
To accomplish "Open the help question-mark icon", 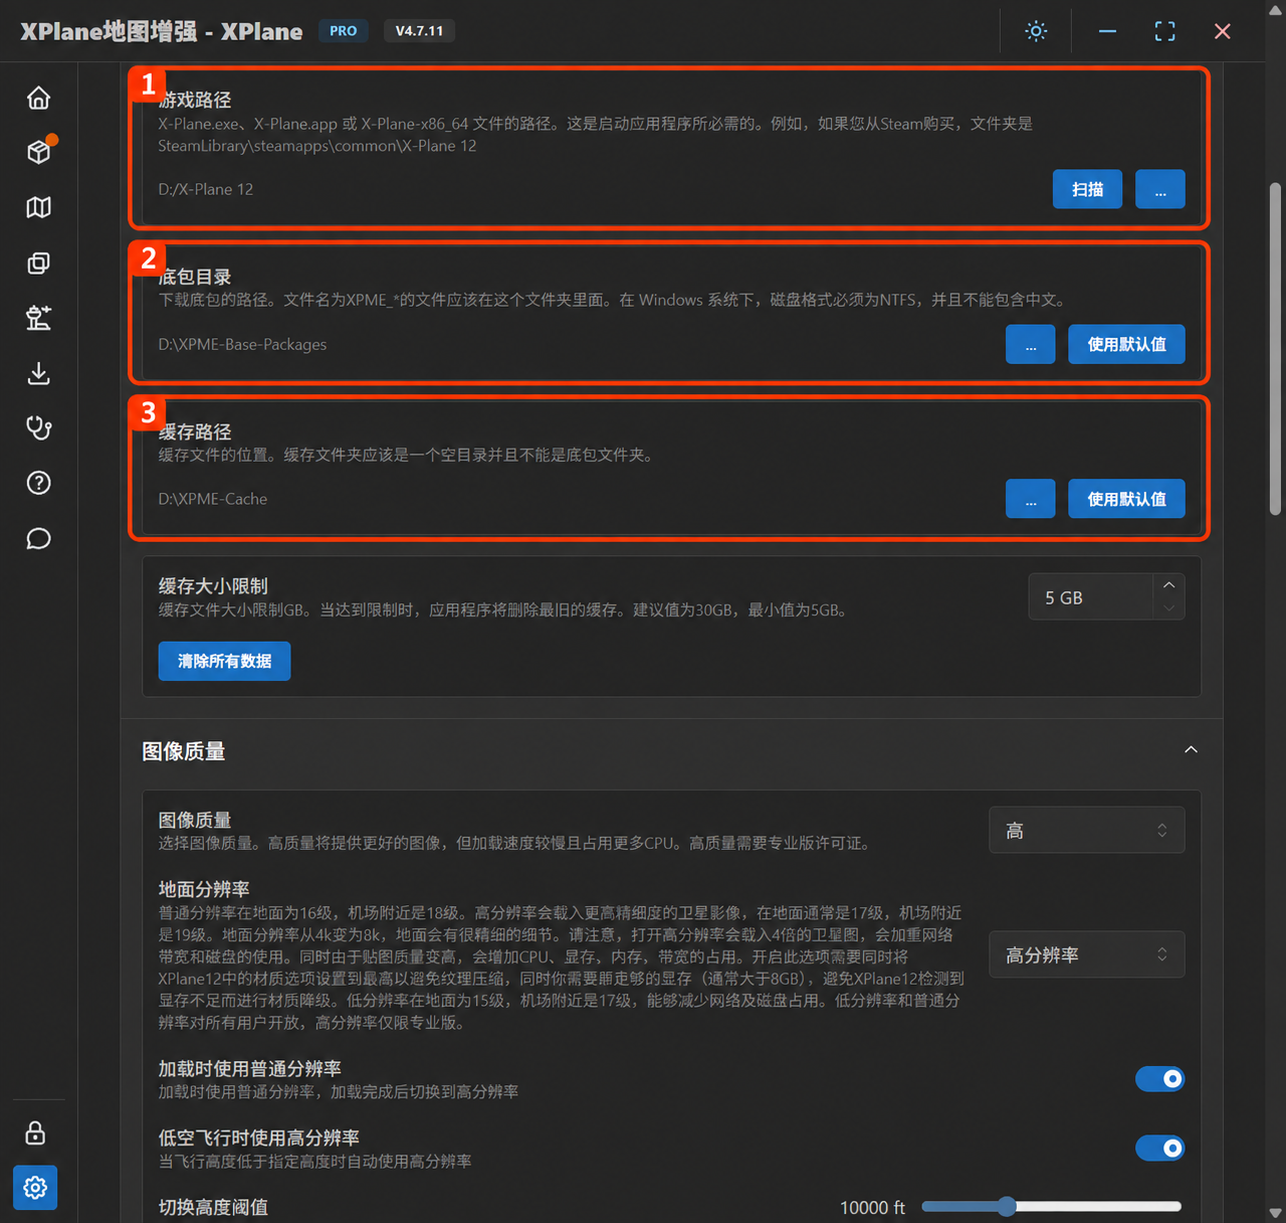I will point(38,483).
